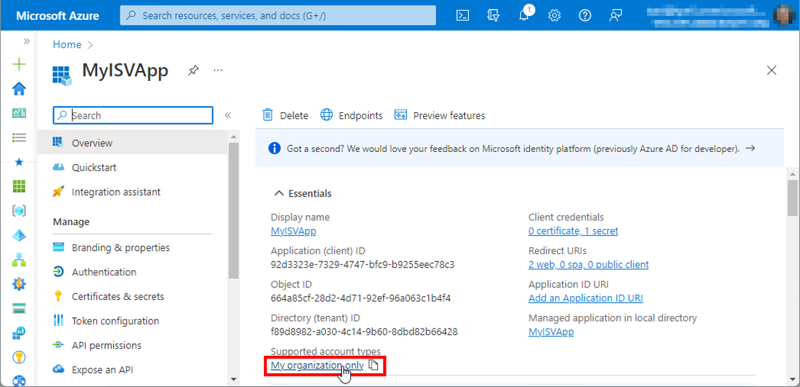Click the blade menu Search field
This screenshot has height=387, width=800.
[x=133, y=115]
